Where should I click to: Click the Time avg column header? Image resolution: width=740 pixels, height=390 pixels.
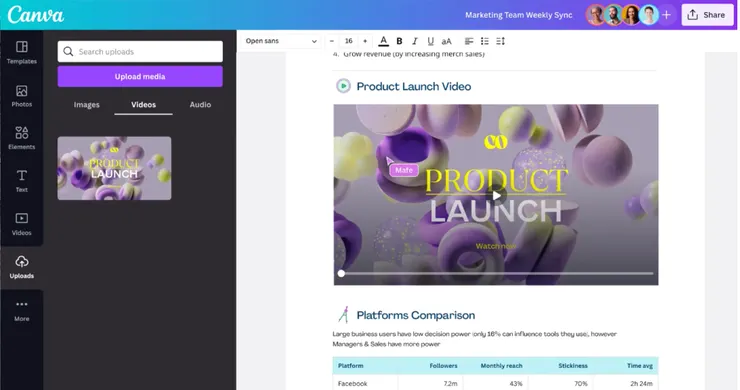coord(639,366)
